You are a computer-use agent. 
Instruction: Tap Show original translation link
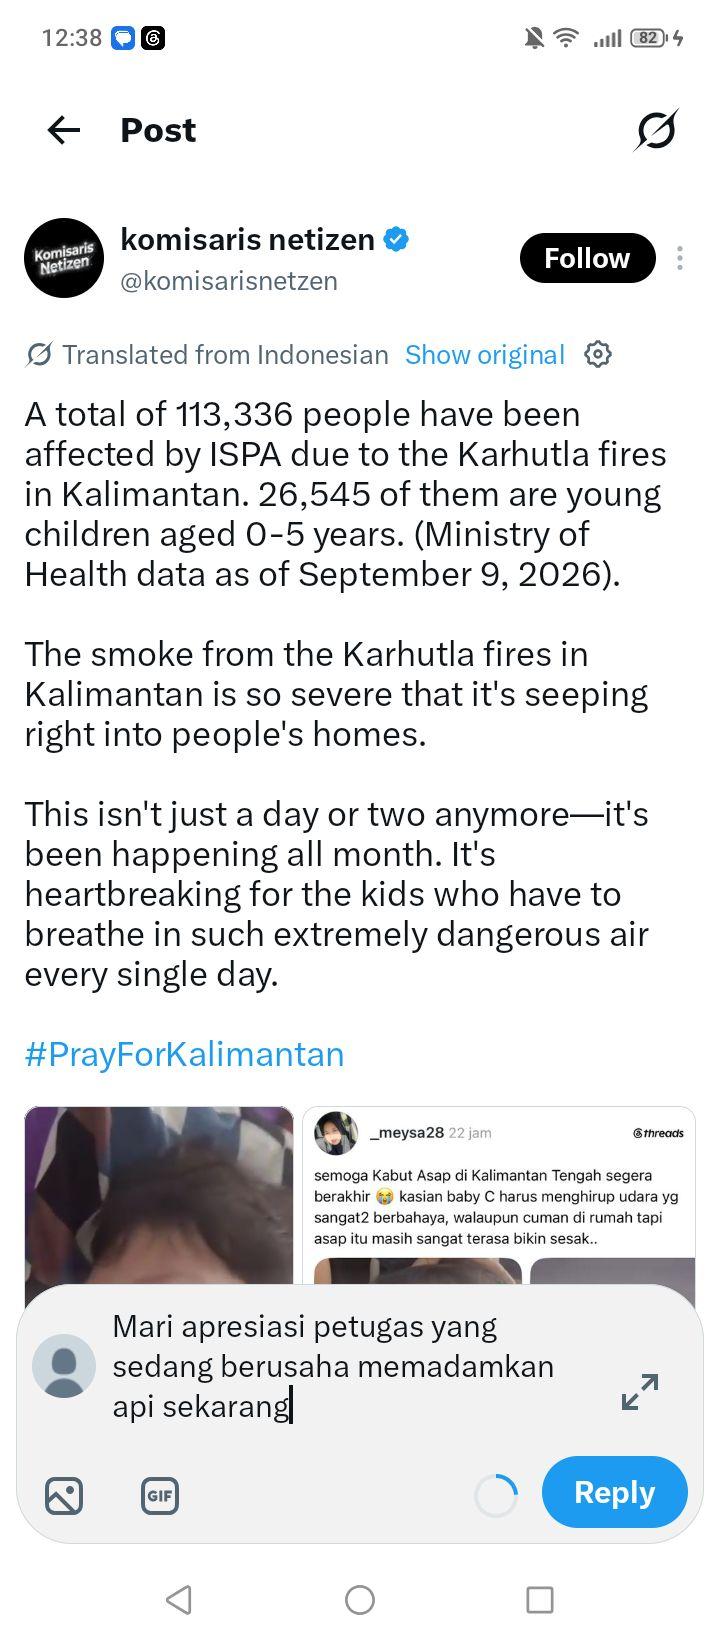click(x=485, y=355)
